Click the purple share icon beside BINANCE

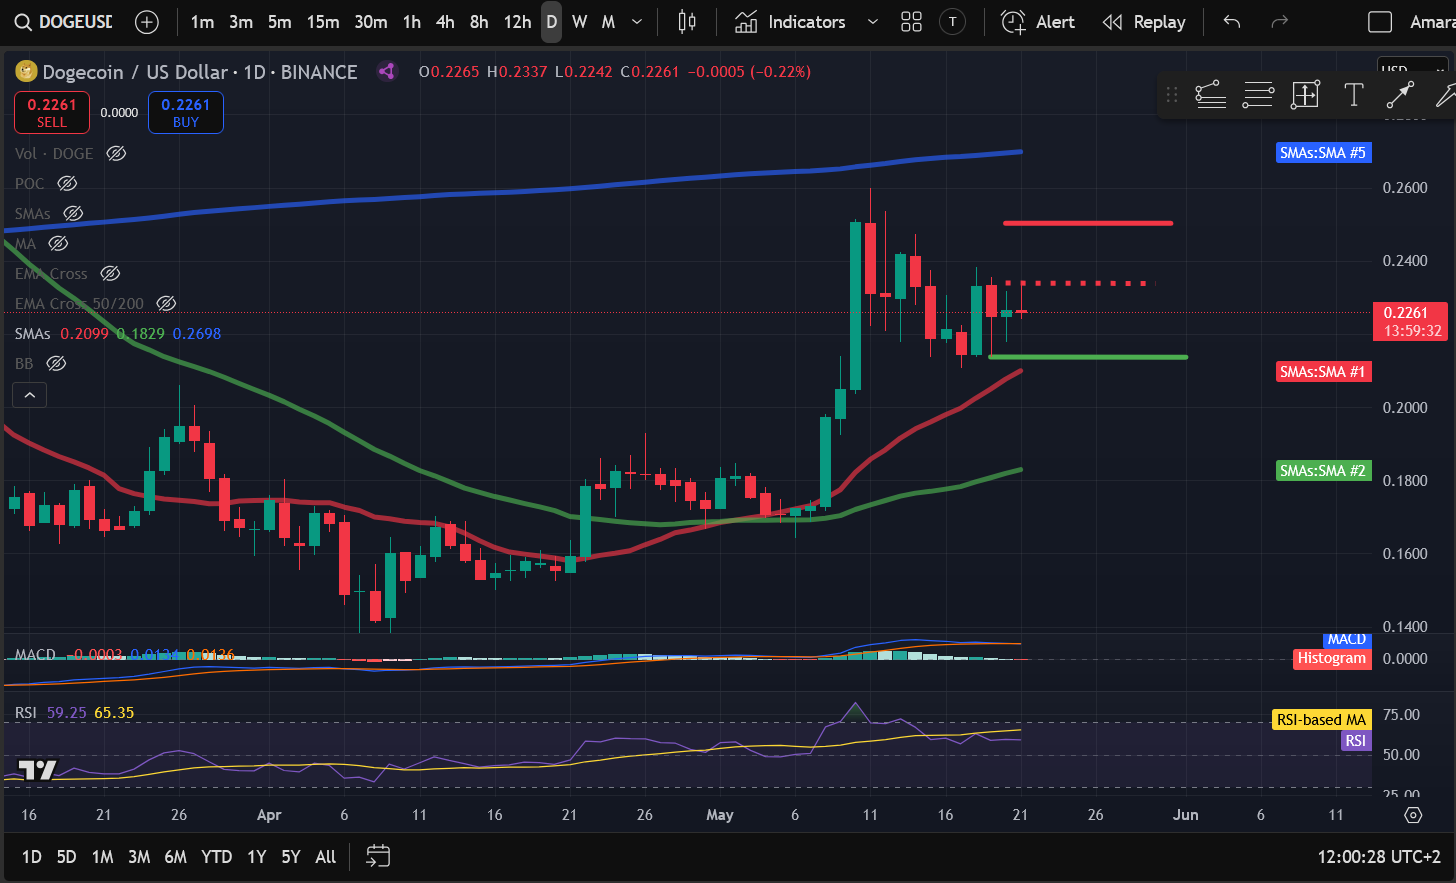(387, 71)
